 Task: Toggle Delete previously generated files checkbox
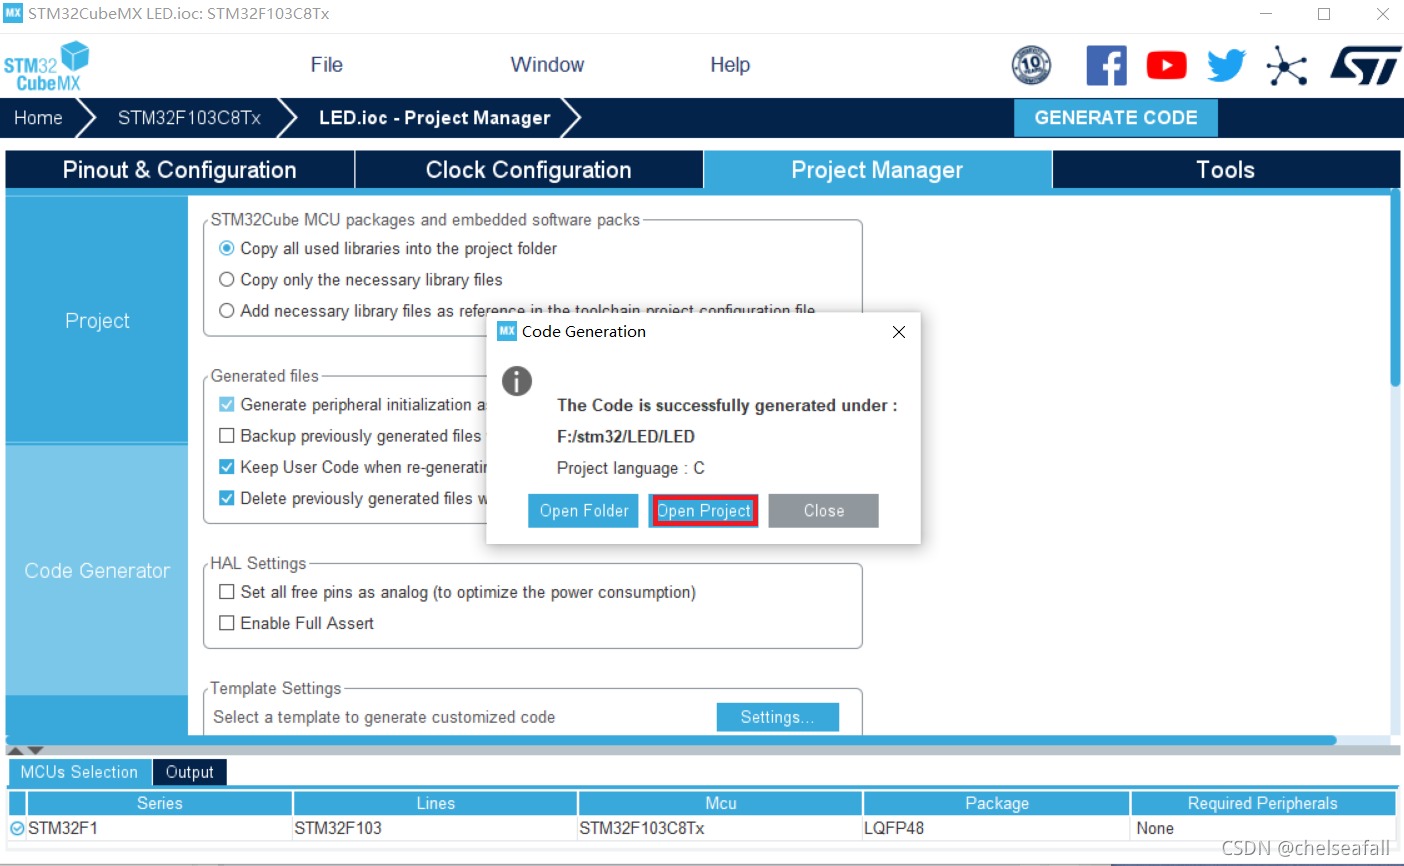(227, 497)
